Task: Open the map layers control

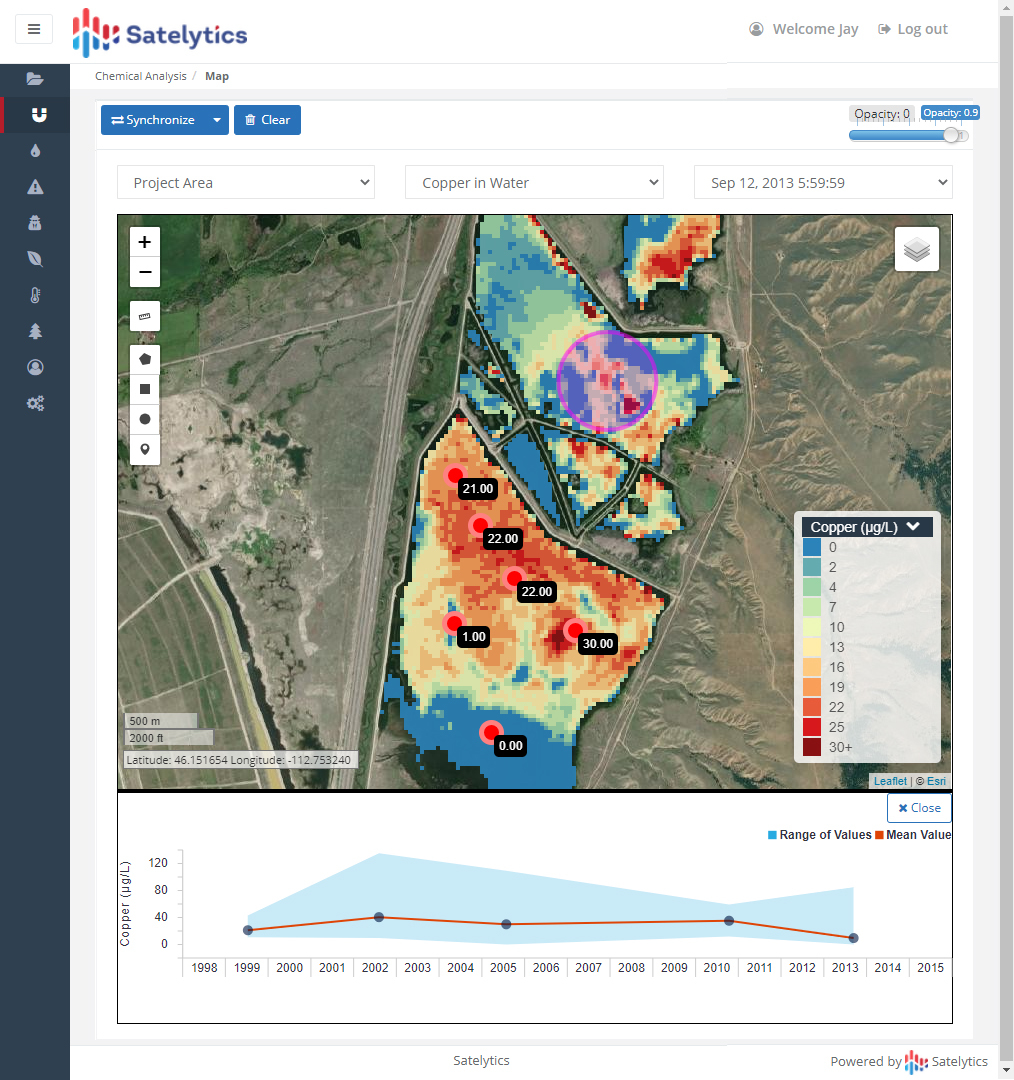Action: pyautogui.click(x=917, y=249)
